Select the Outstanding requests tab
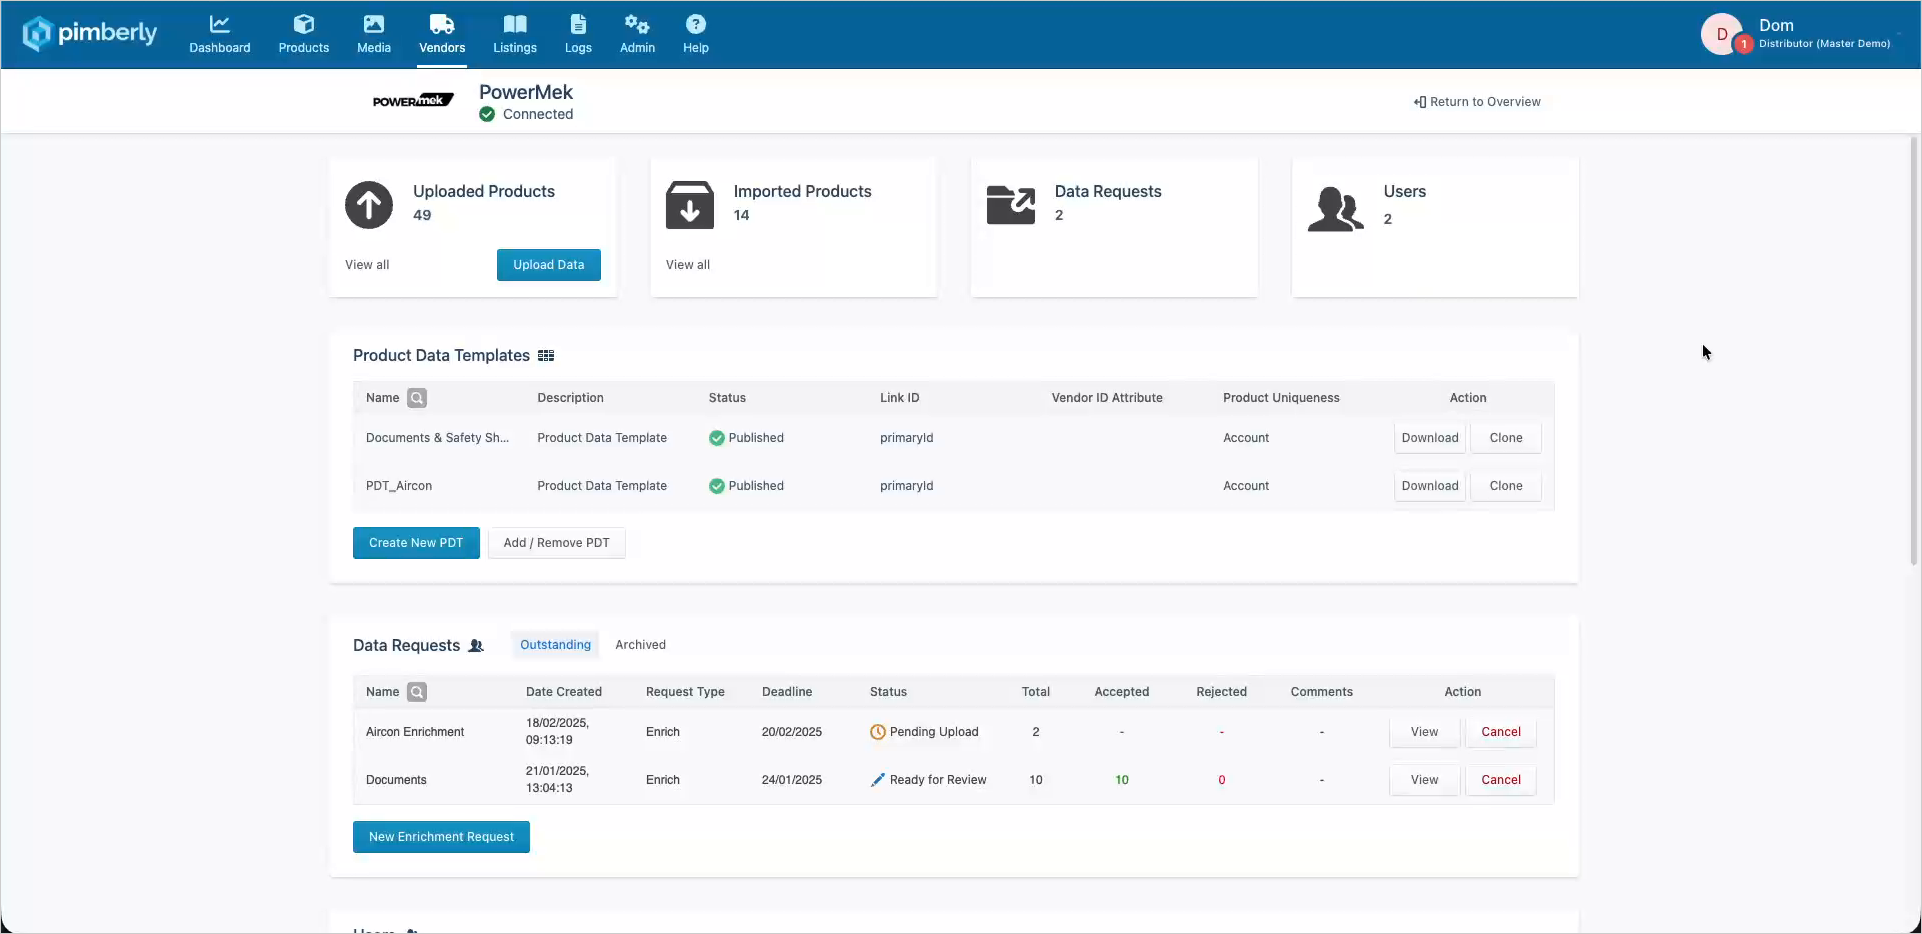This screenshot has height=934, width=1922. [555, 645]
